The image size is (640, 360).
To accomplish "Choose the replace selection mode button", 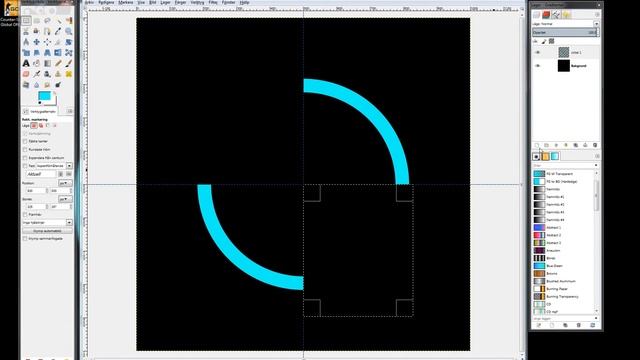I will pos(34,126).
